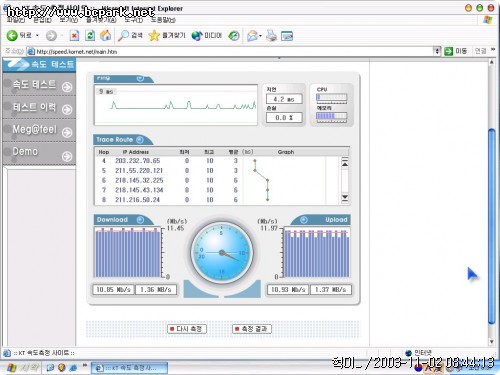Click the Windows Start button
The image size is (500, 375).
(22, 368)
